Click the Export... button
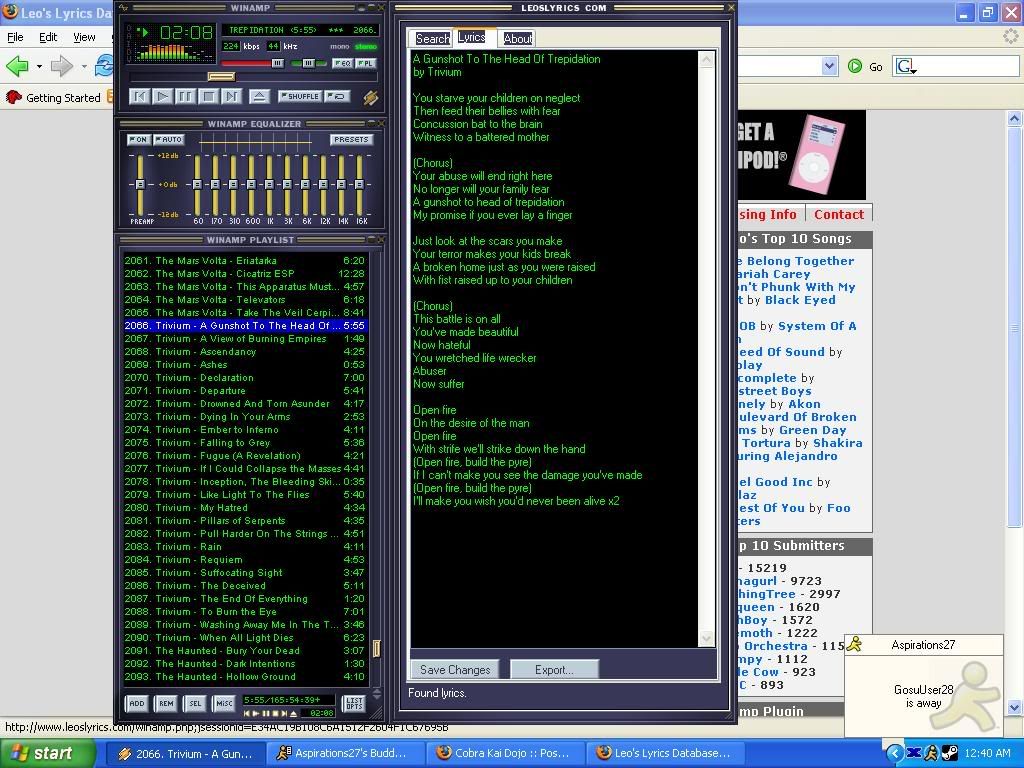Image resolution: width=1024 pixels, height=768 pixels. coord(554,669)
